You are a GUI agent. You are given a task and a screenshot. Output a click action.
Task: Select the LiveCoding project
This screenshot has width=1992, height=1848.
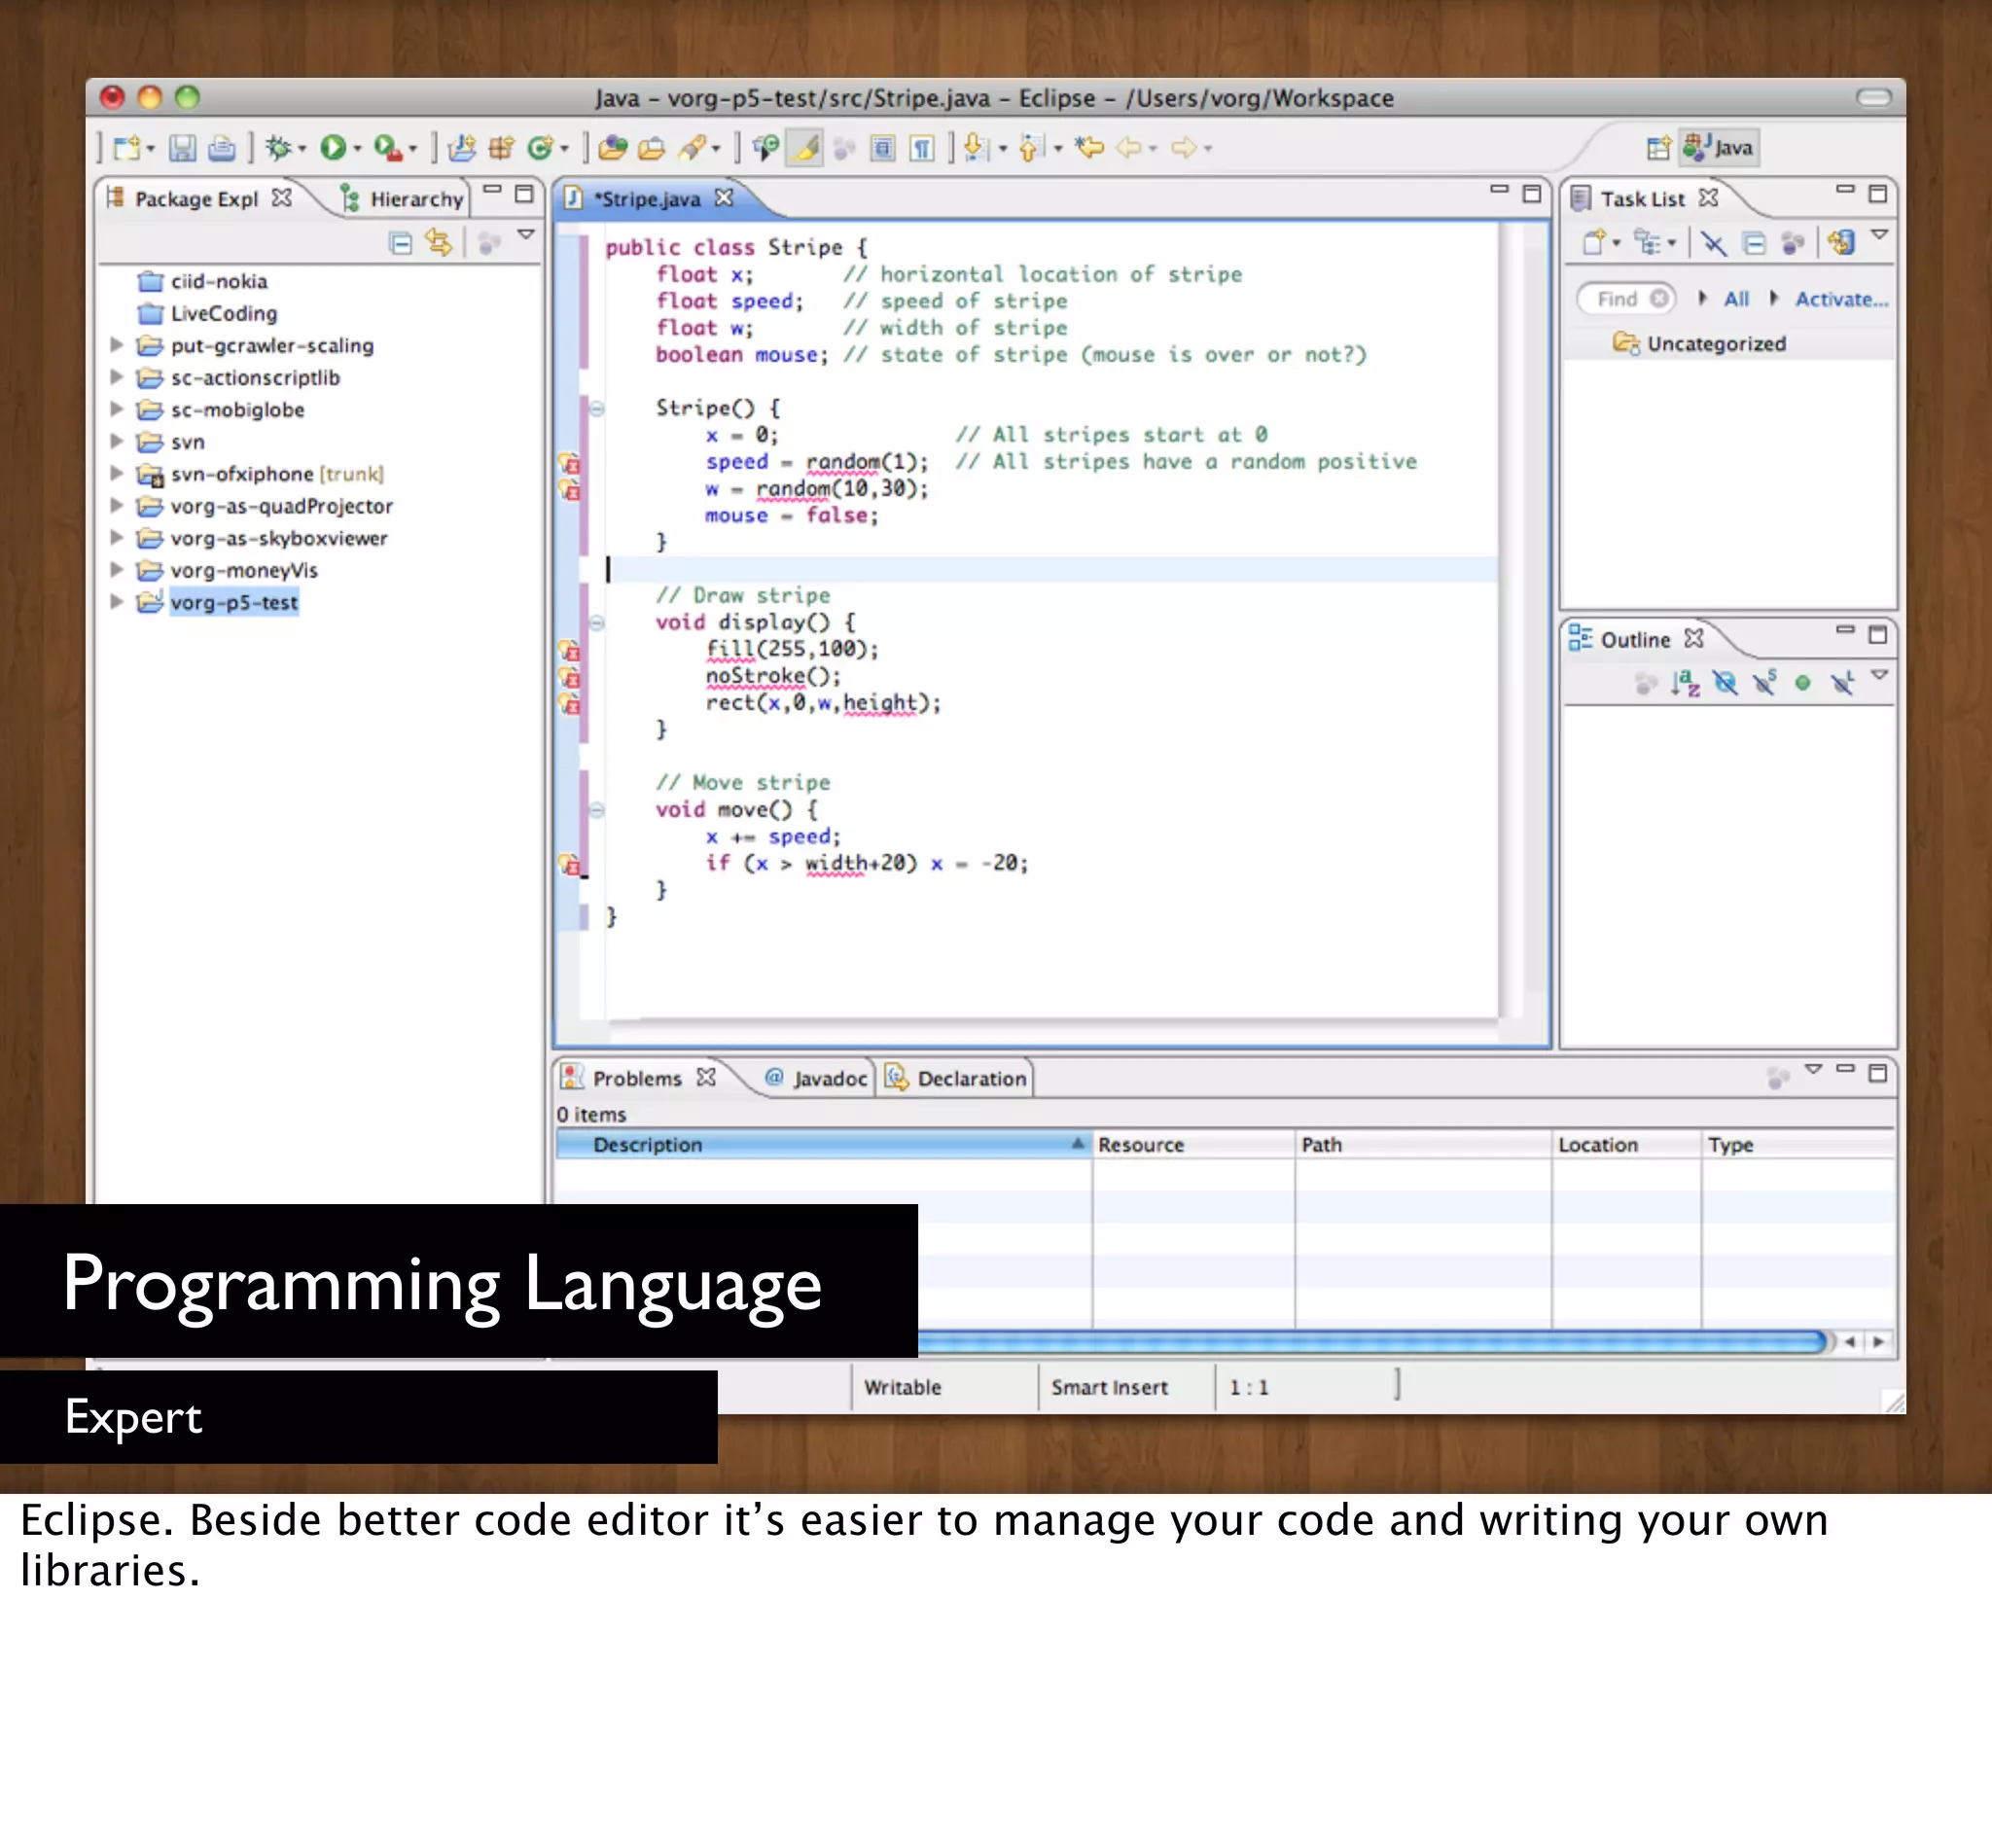[x=208, y=313]
